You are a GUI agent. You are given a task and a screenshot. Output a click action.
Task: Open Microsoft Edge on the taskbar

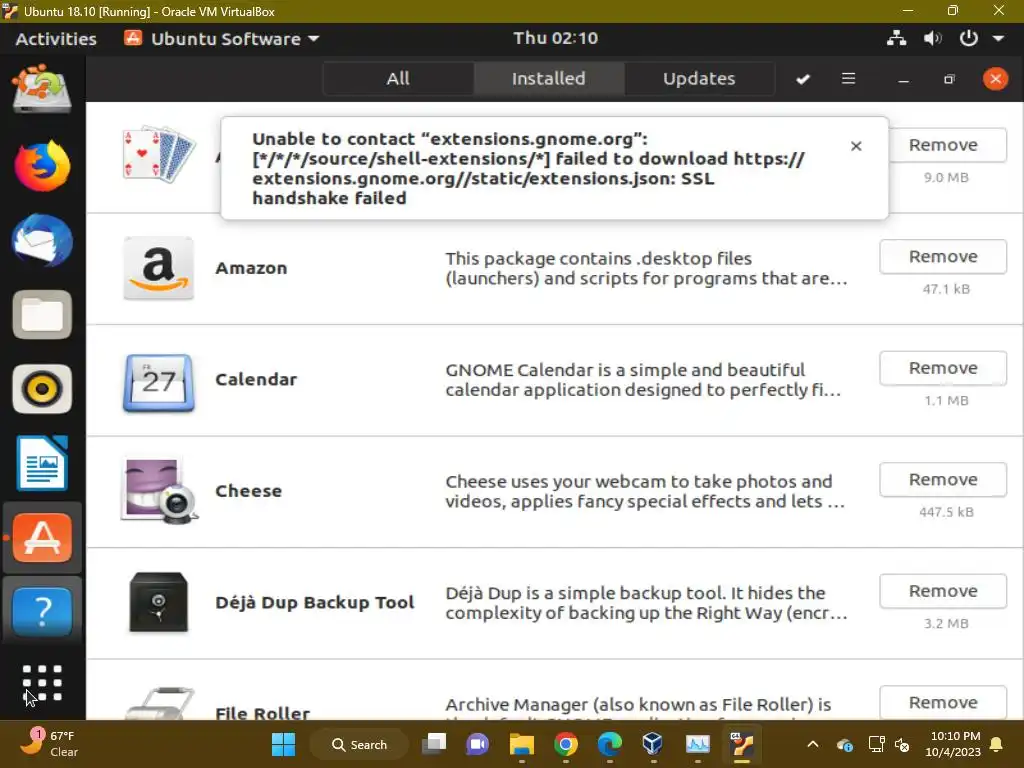click(609, 744)
